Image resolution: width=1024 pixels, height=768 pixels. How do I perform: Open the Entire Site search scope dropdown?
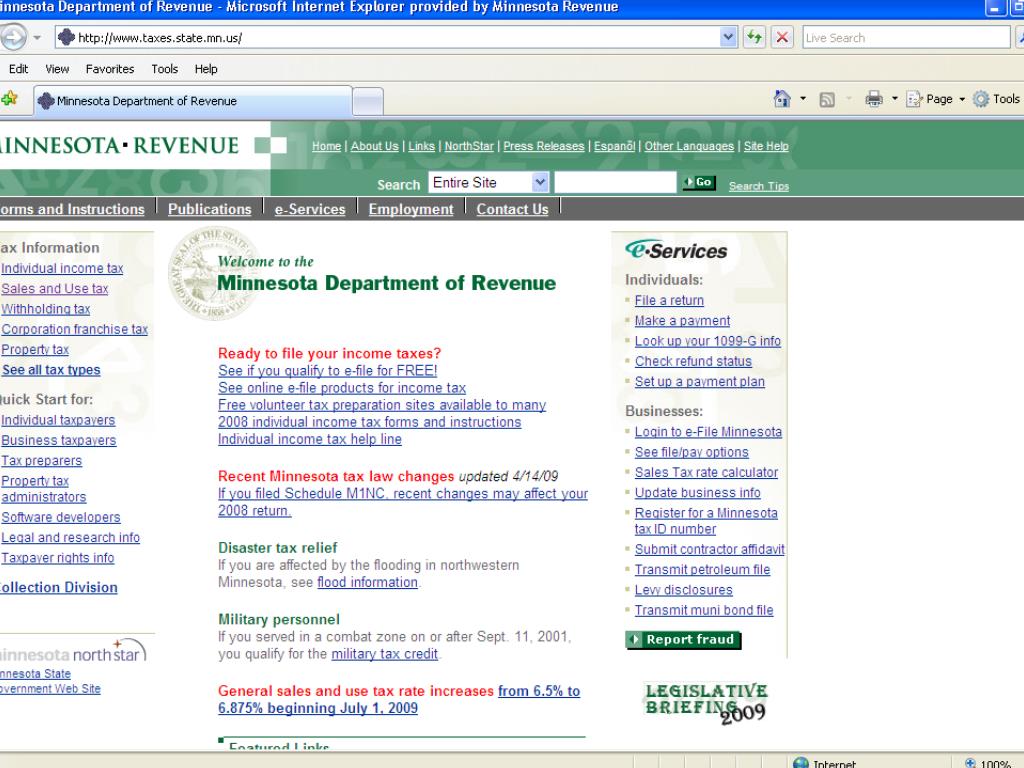pyautogui.click(x=539, y=182)
